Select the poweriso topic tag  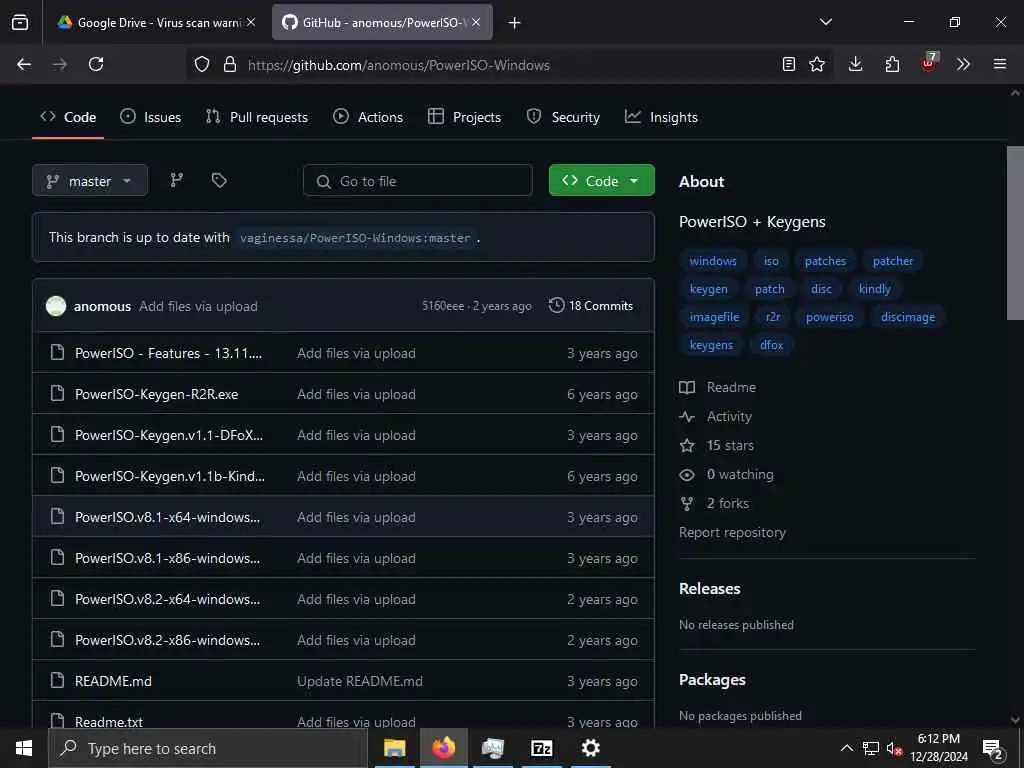(829, 317)
